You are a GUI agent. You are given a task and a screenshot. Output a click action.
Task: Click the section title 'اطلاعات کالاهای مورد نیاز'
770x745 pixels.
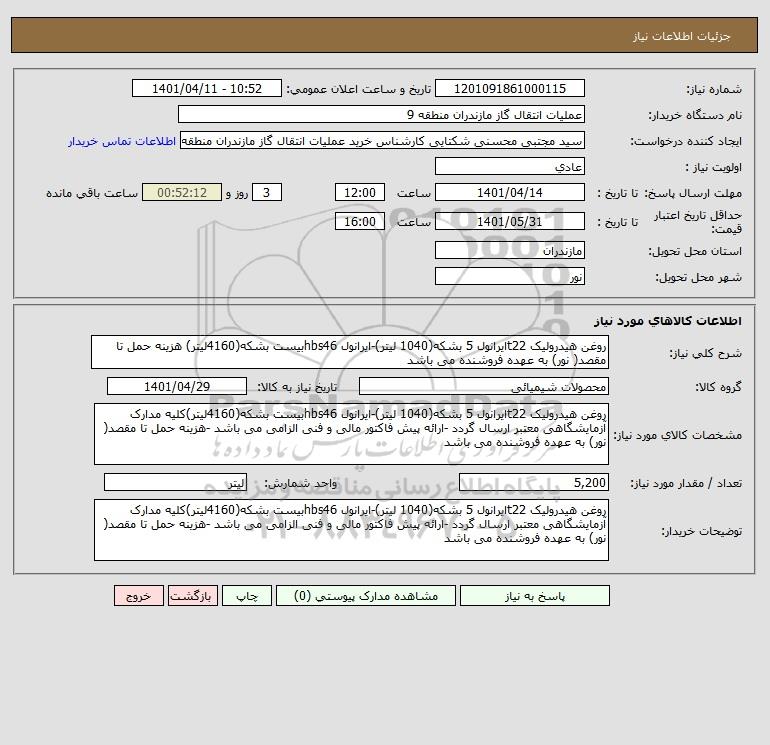(668, 321)
